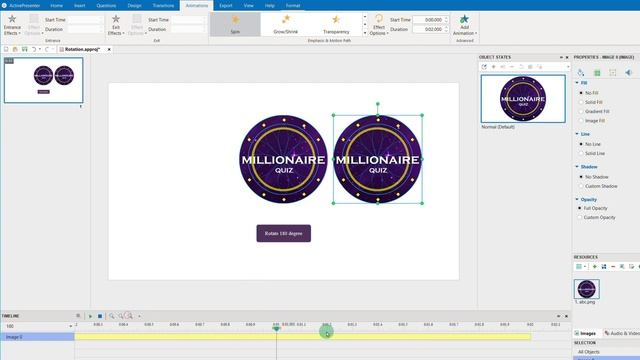640x360 pixels.
Task: Zoom in on the timeline
Action: point(111,316)
